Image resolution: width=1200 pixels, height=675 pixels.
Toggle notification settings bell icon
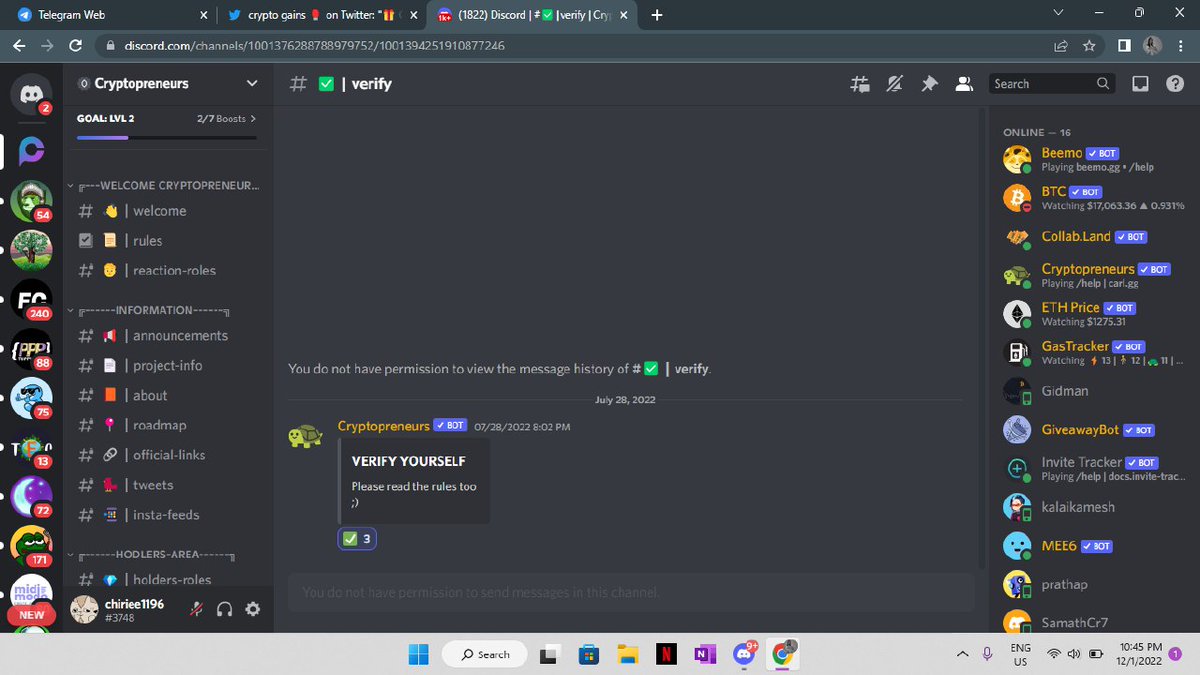tap(895, 84)
